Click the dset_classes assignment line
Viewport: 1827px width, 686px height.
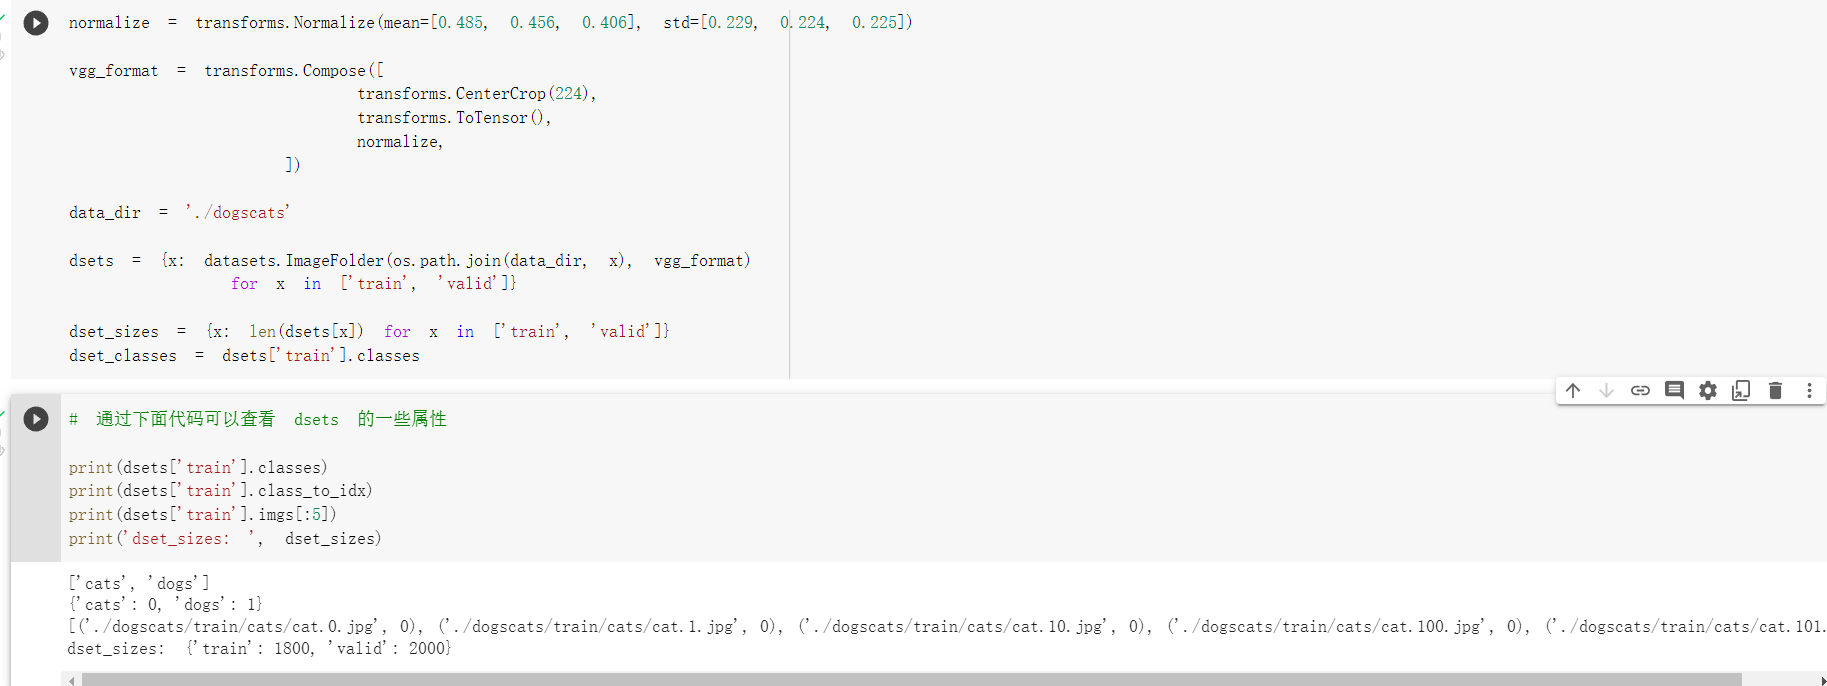click(x=244, y=356)
